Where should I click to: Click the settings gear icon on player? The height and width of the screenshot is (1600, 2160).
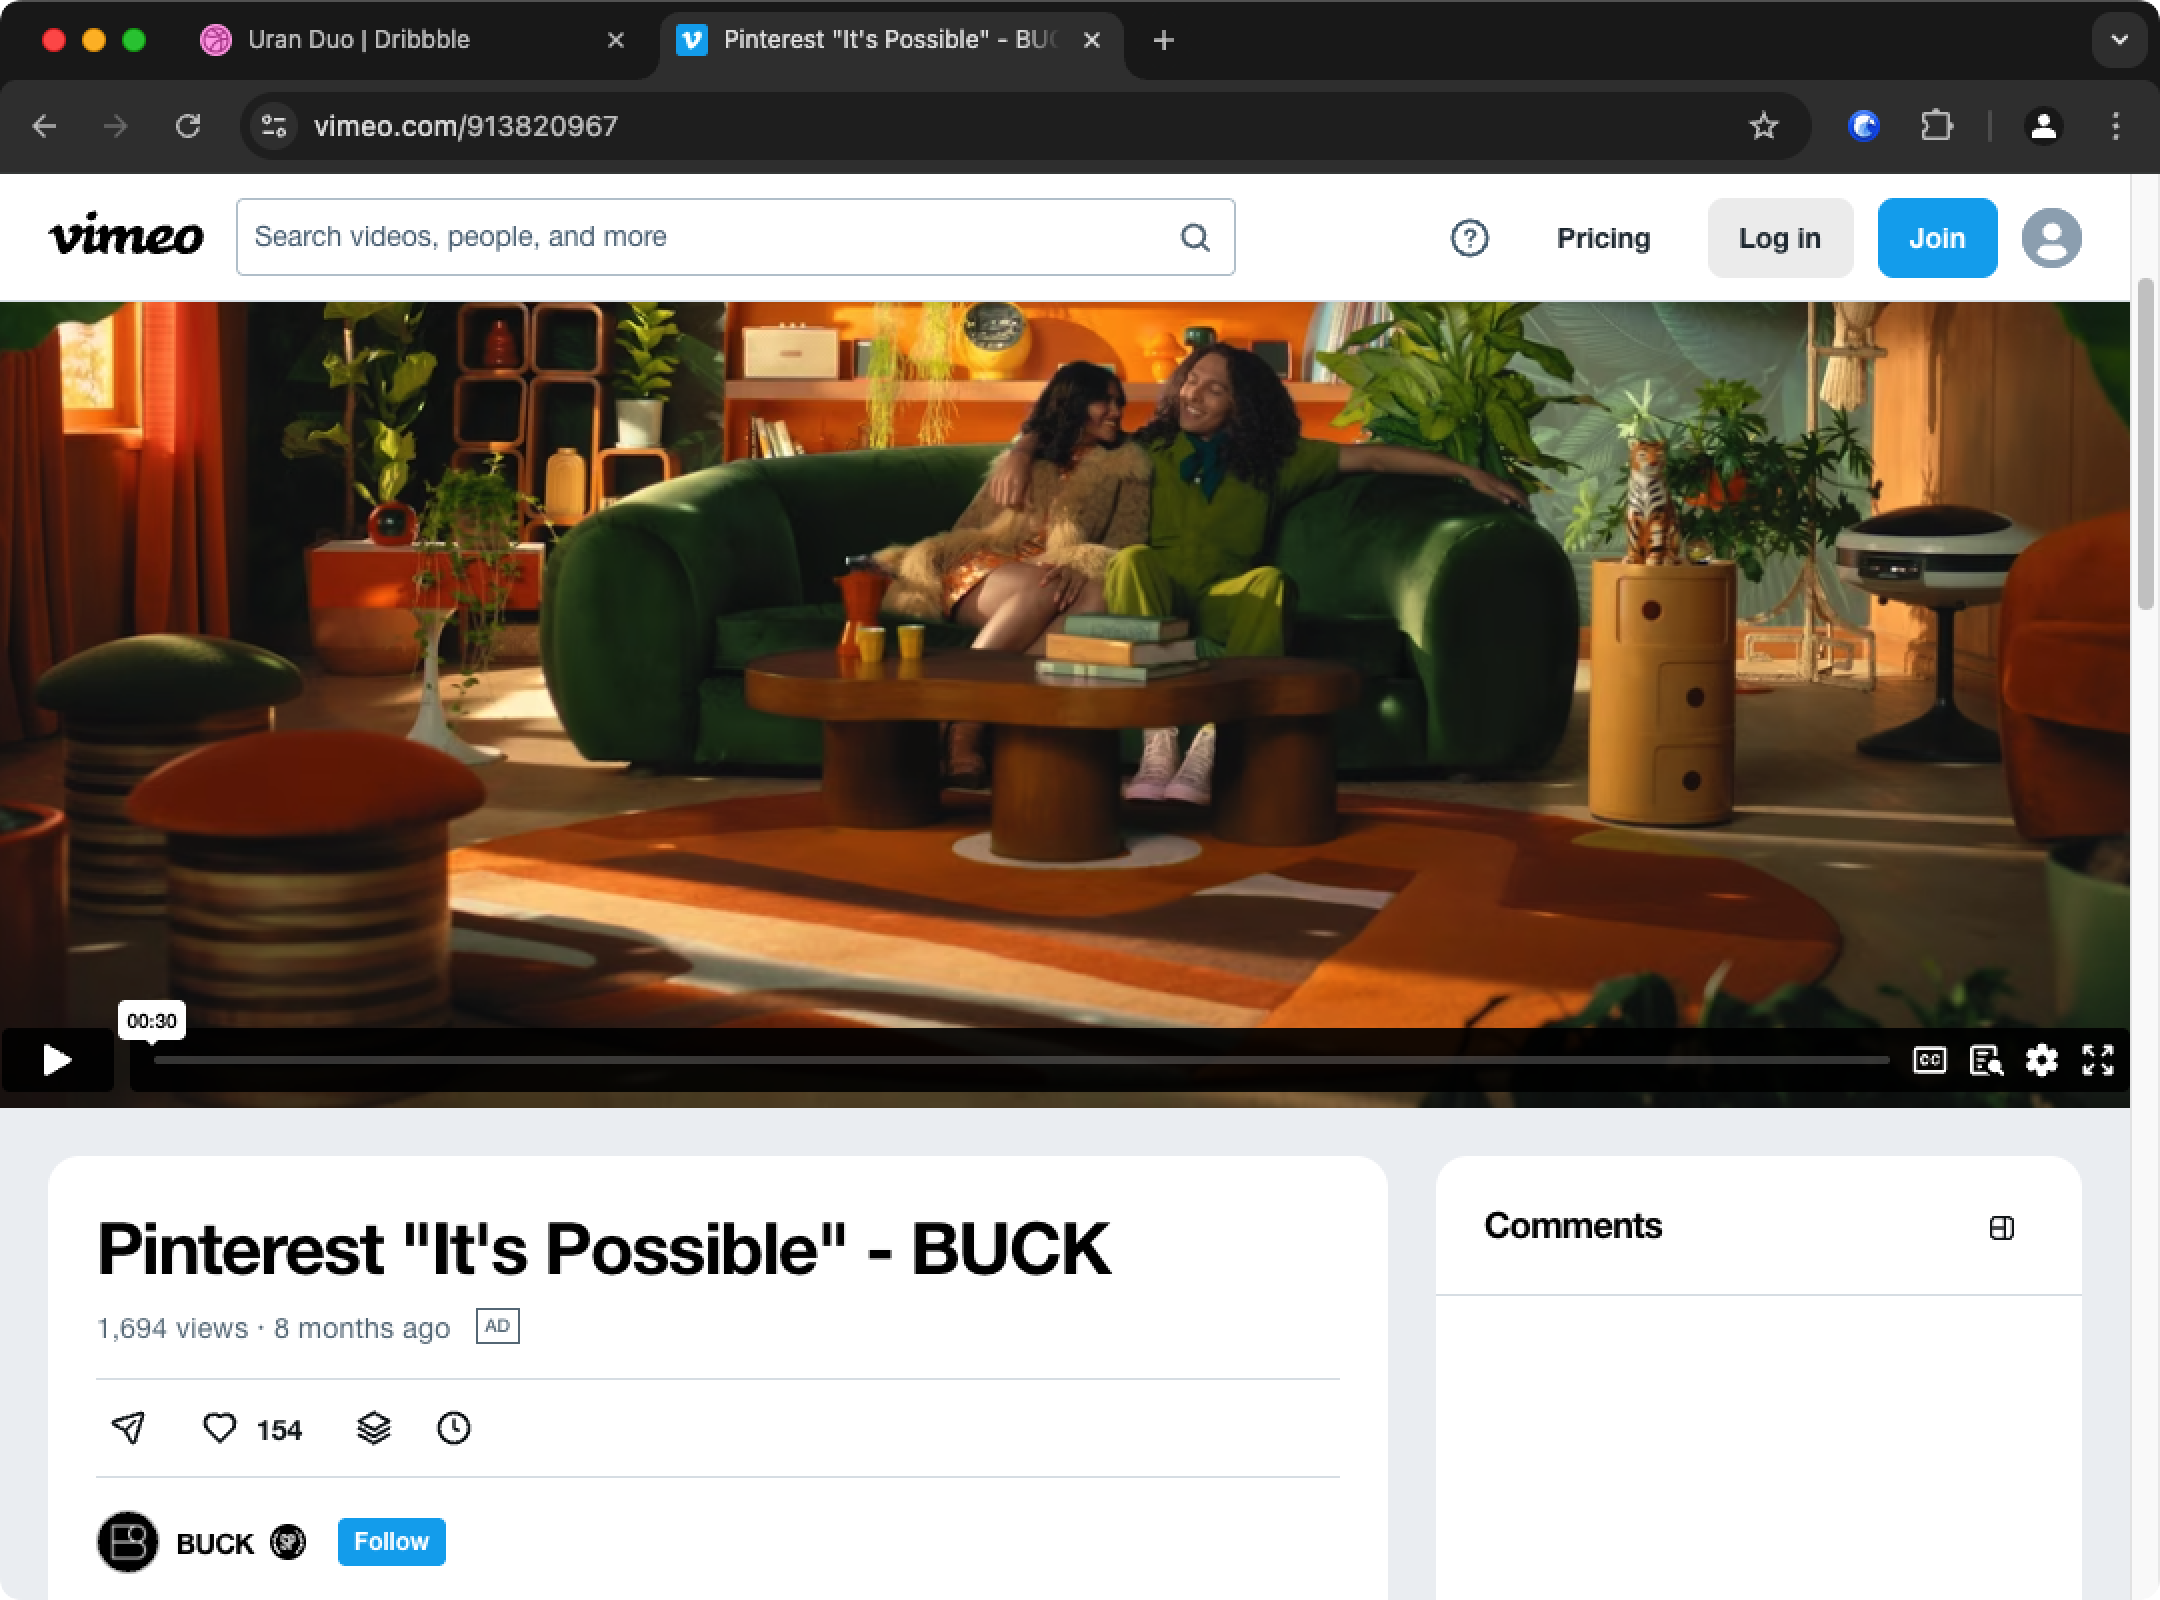[x=2042, y=1061]
